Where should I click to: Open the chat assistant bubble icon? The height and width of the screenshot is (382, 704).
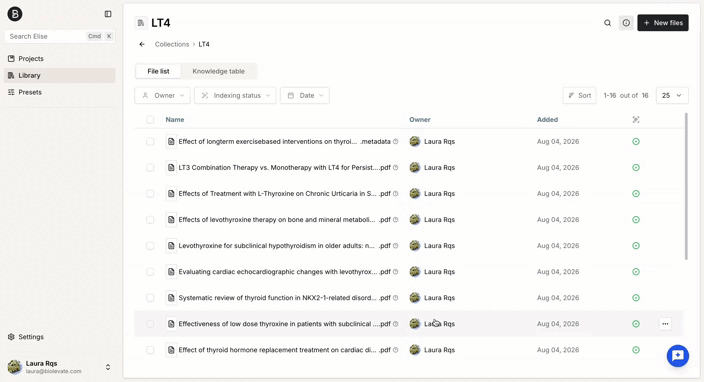point(678,356)
